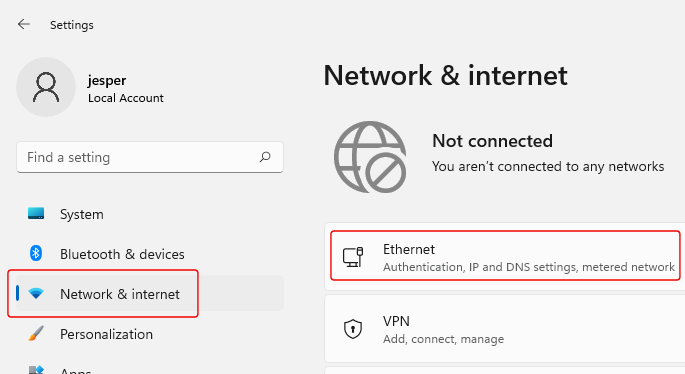
Task: Open the jesper Local Account profile
Action: [x=90, y=87]
